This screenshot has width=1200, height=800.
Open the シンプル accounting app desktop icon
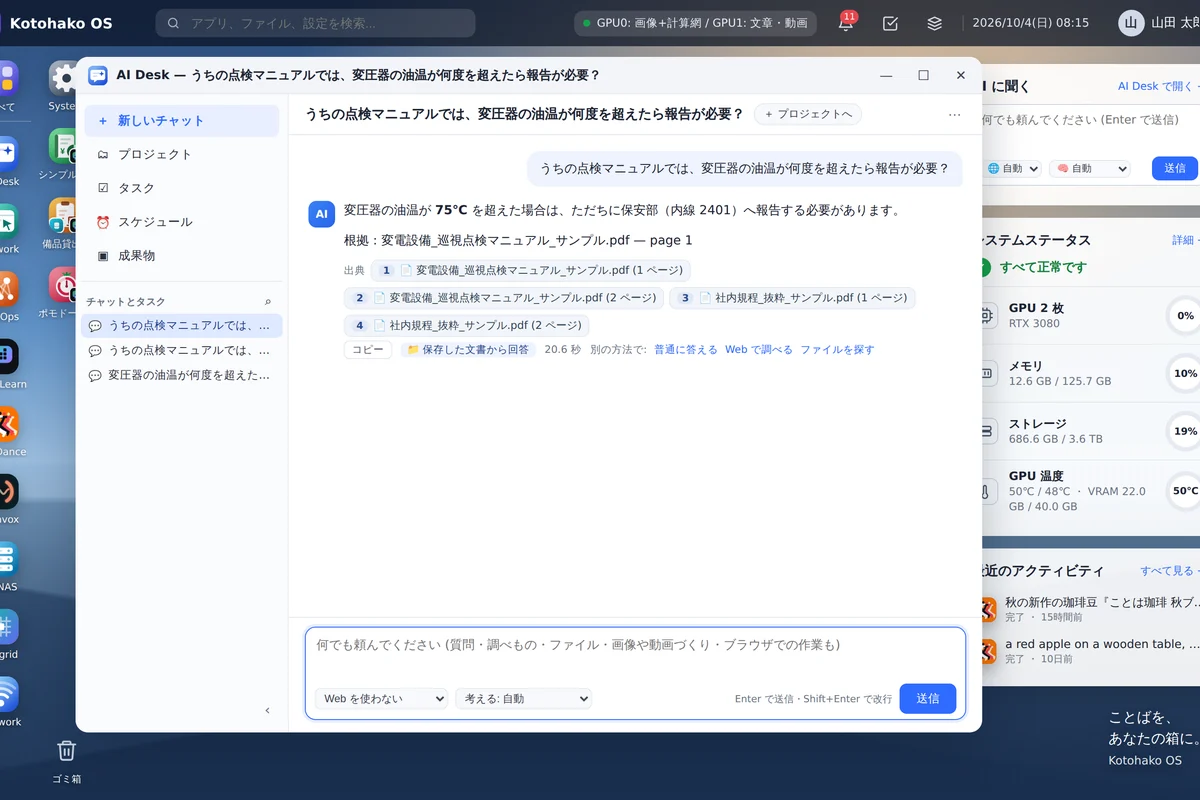coord(65,147)
